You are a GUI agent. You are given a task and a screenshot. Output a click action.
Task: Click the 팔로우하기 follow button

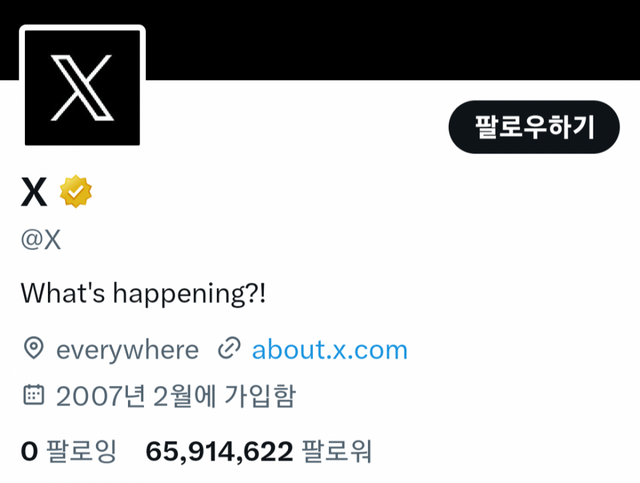tap(534, 127)
